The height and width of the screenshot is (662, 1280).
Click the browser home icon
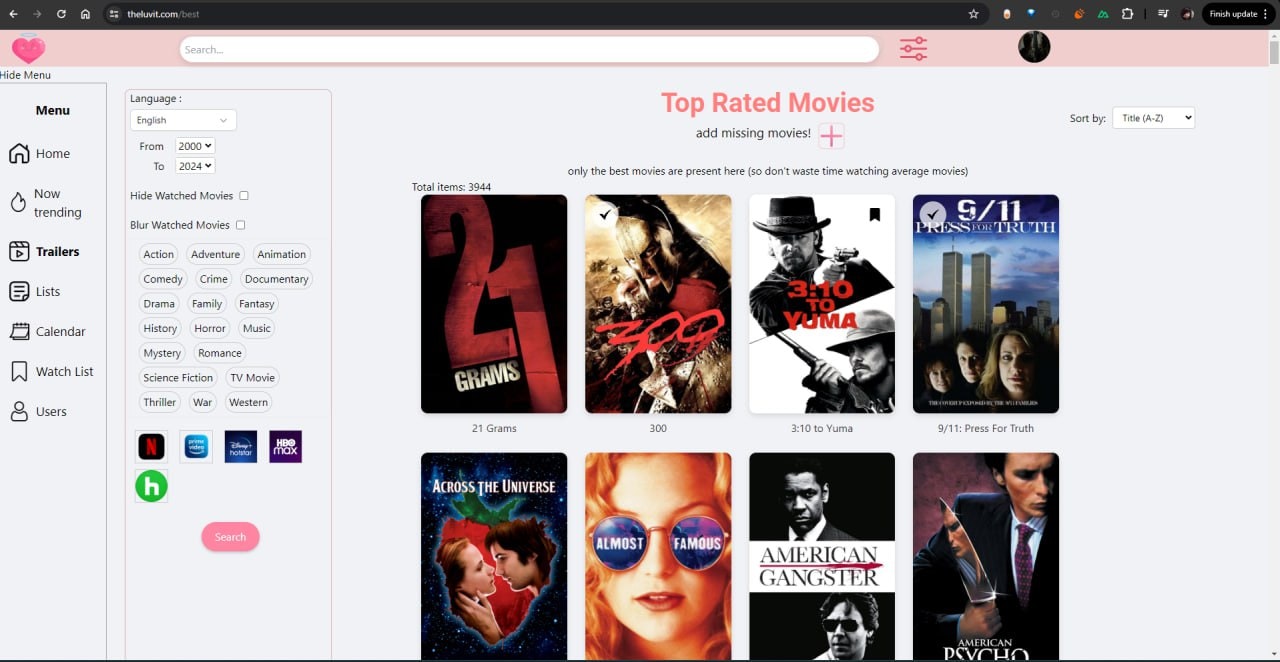(x=85, y=14)
